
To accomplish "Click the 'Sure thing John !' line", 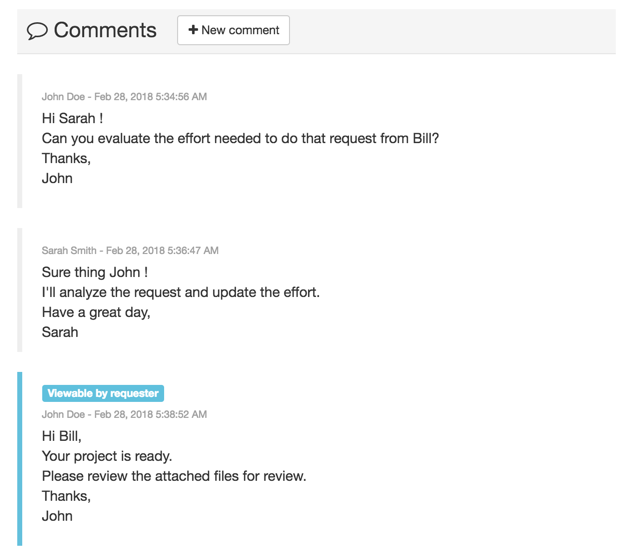I will [x=95, y=272].
